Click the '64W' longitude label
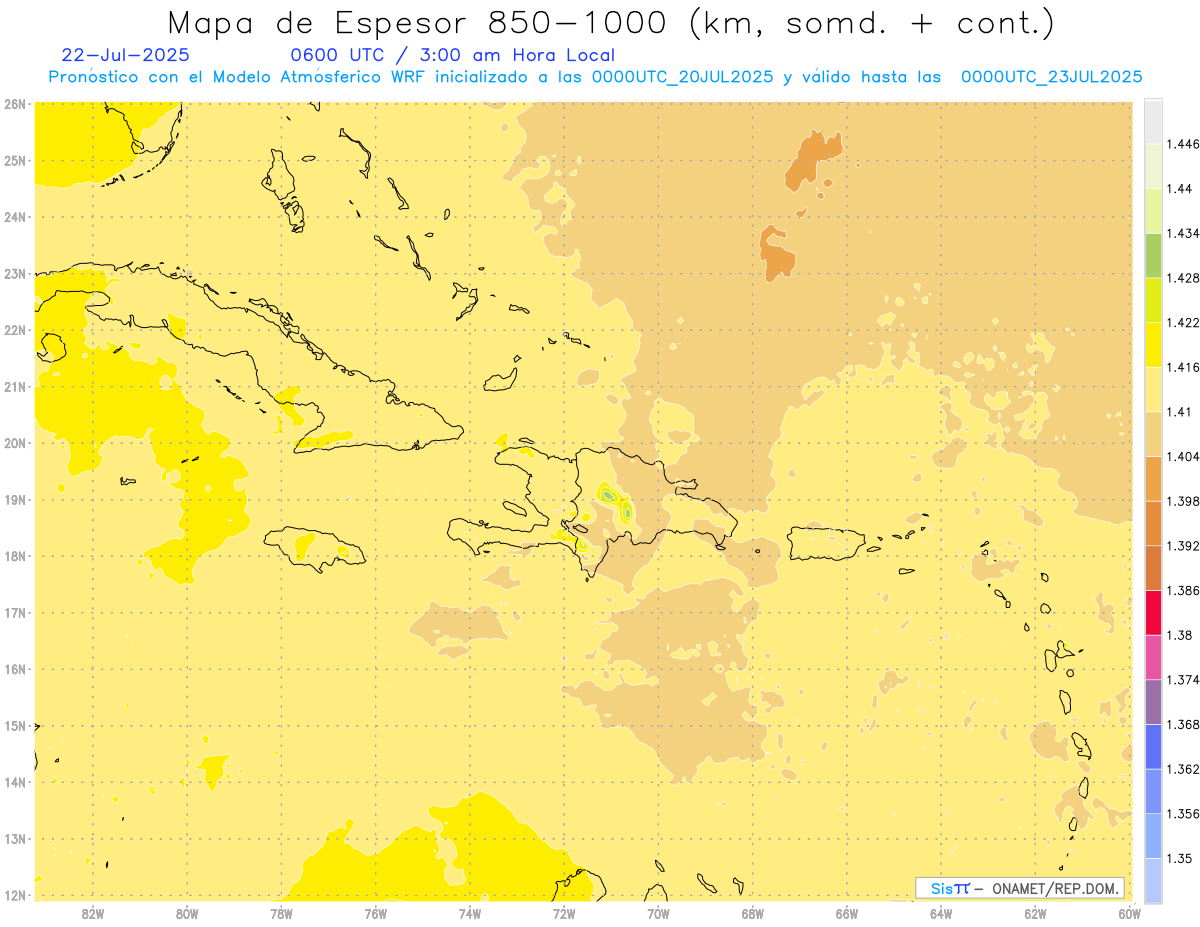 tap(941, 913)
